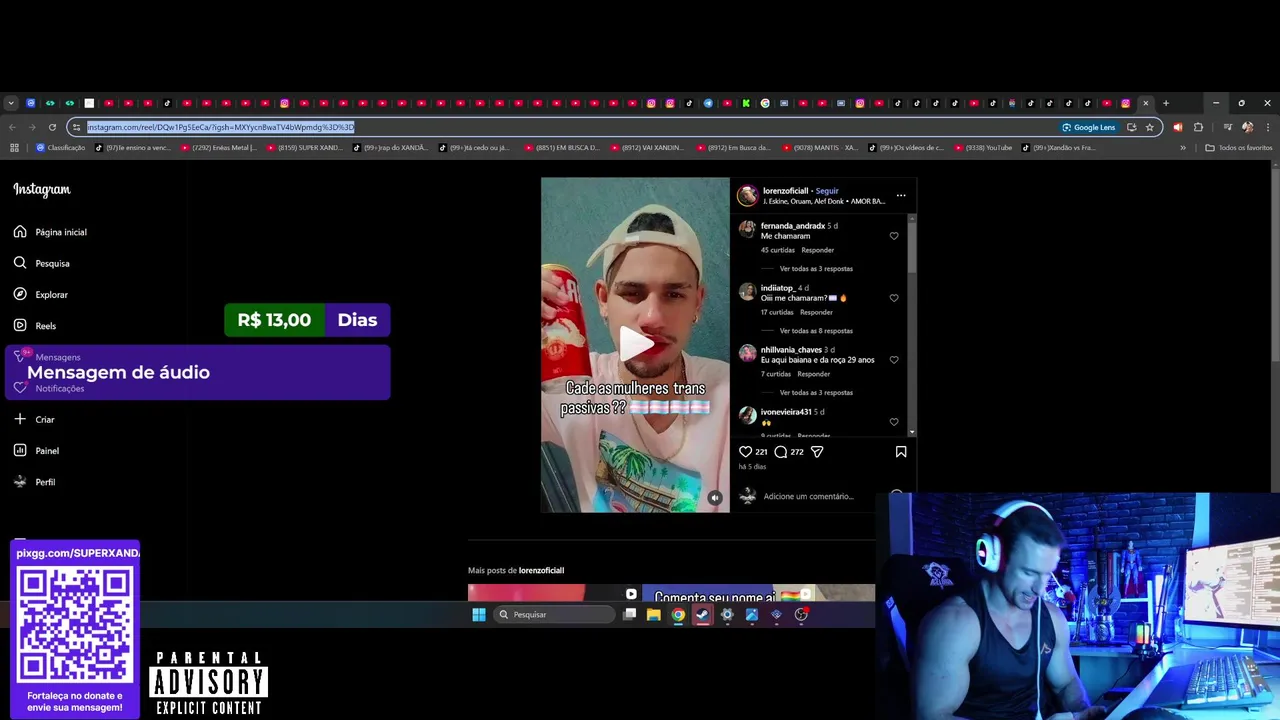
Task: Click Criar plus icon in sidebar
Action: (20, 419)
